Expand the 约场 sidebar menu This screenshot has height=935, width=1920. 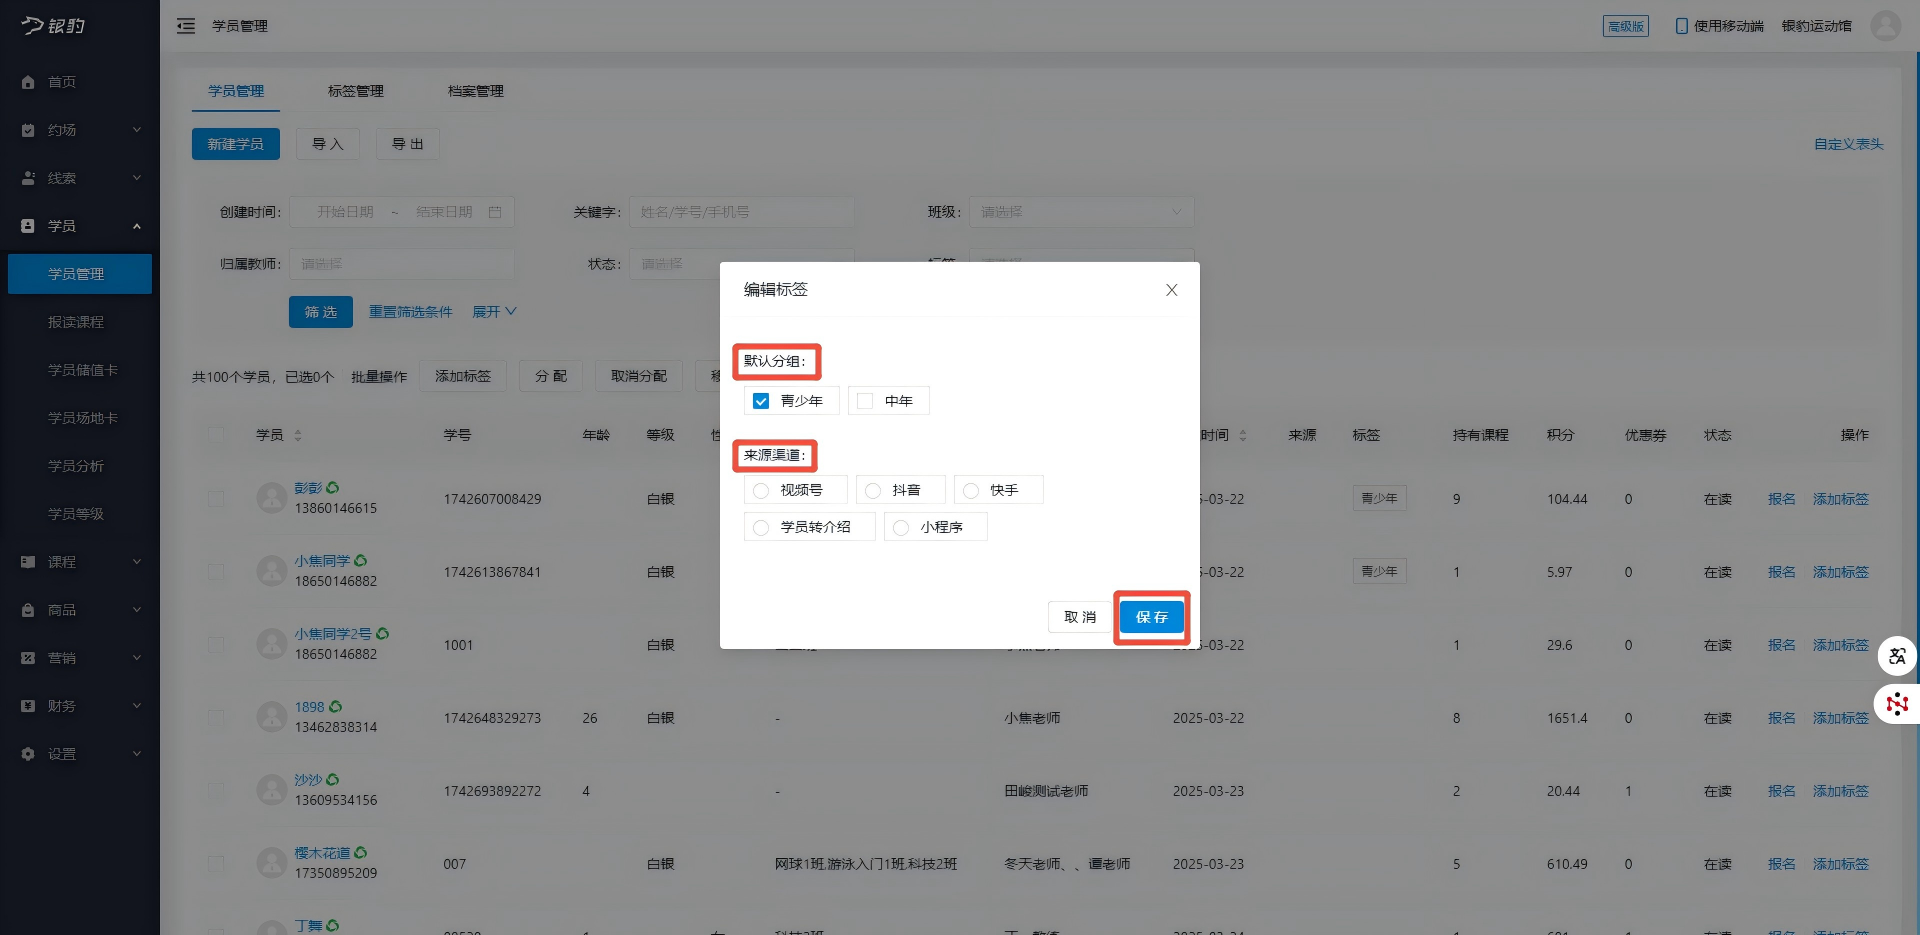tap(137, 130)
